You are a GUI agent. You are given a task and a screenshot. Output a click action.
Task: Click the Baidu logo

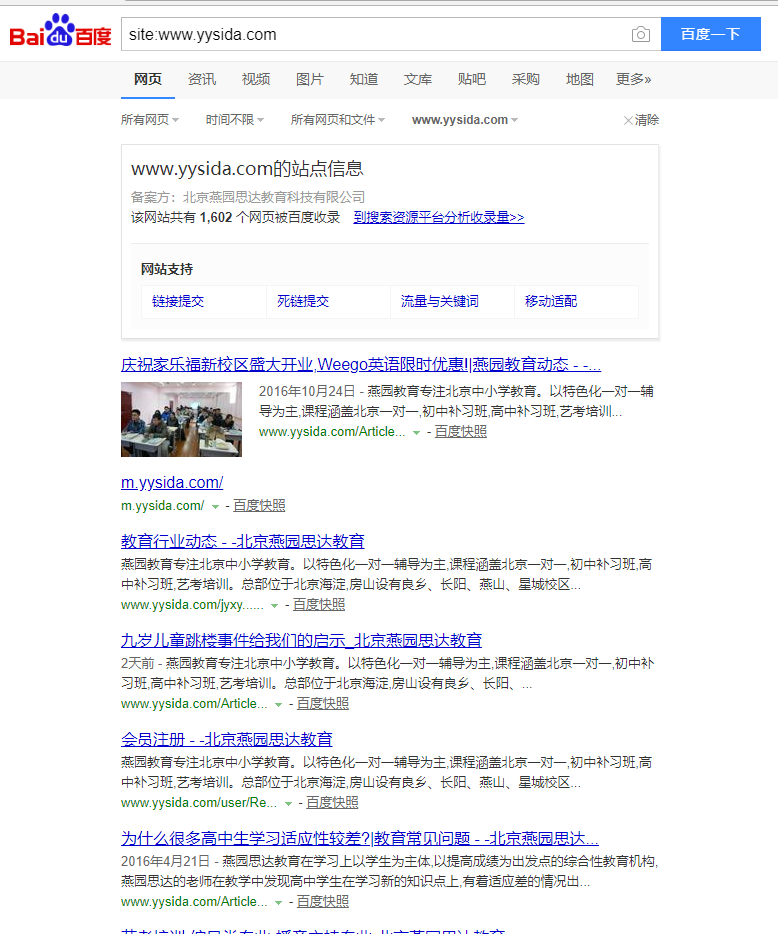(x=60, y=30)
